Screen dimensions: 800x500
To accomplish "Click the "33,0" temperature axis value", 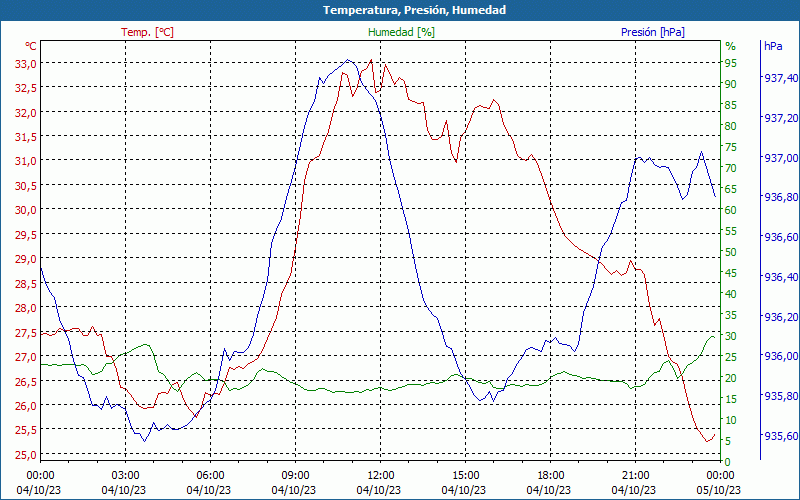I will click(26, 63).
